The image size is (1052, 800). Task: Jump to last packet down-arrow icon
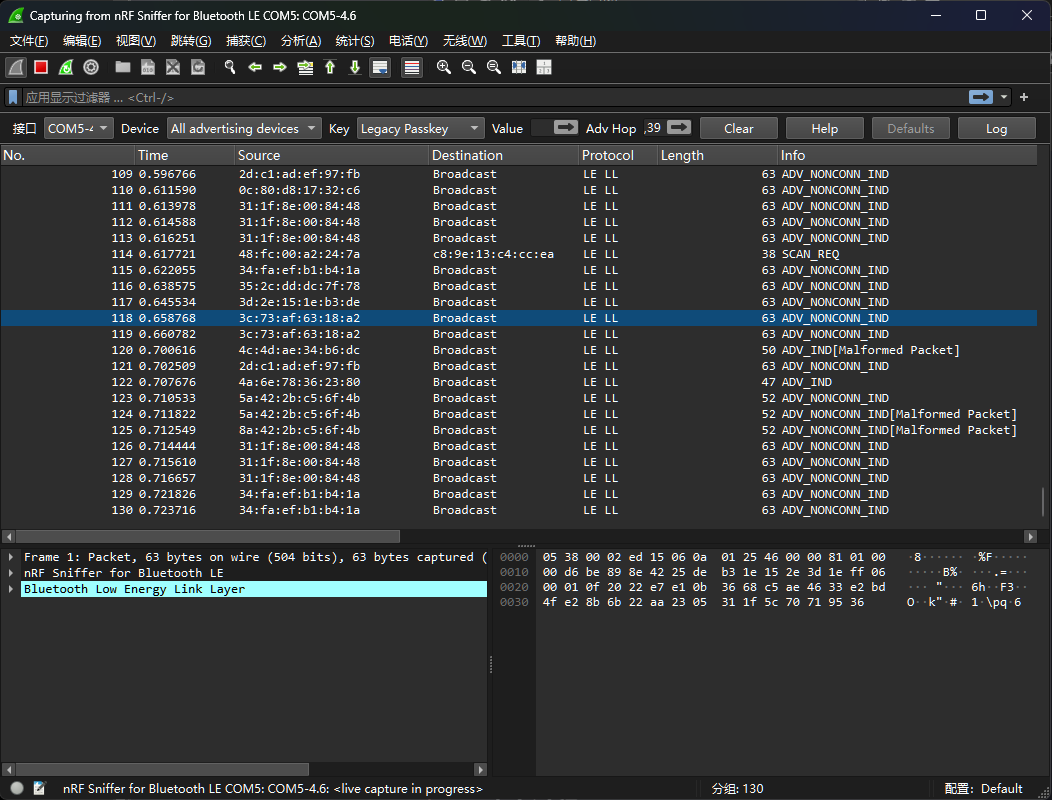click(355, 67)
